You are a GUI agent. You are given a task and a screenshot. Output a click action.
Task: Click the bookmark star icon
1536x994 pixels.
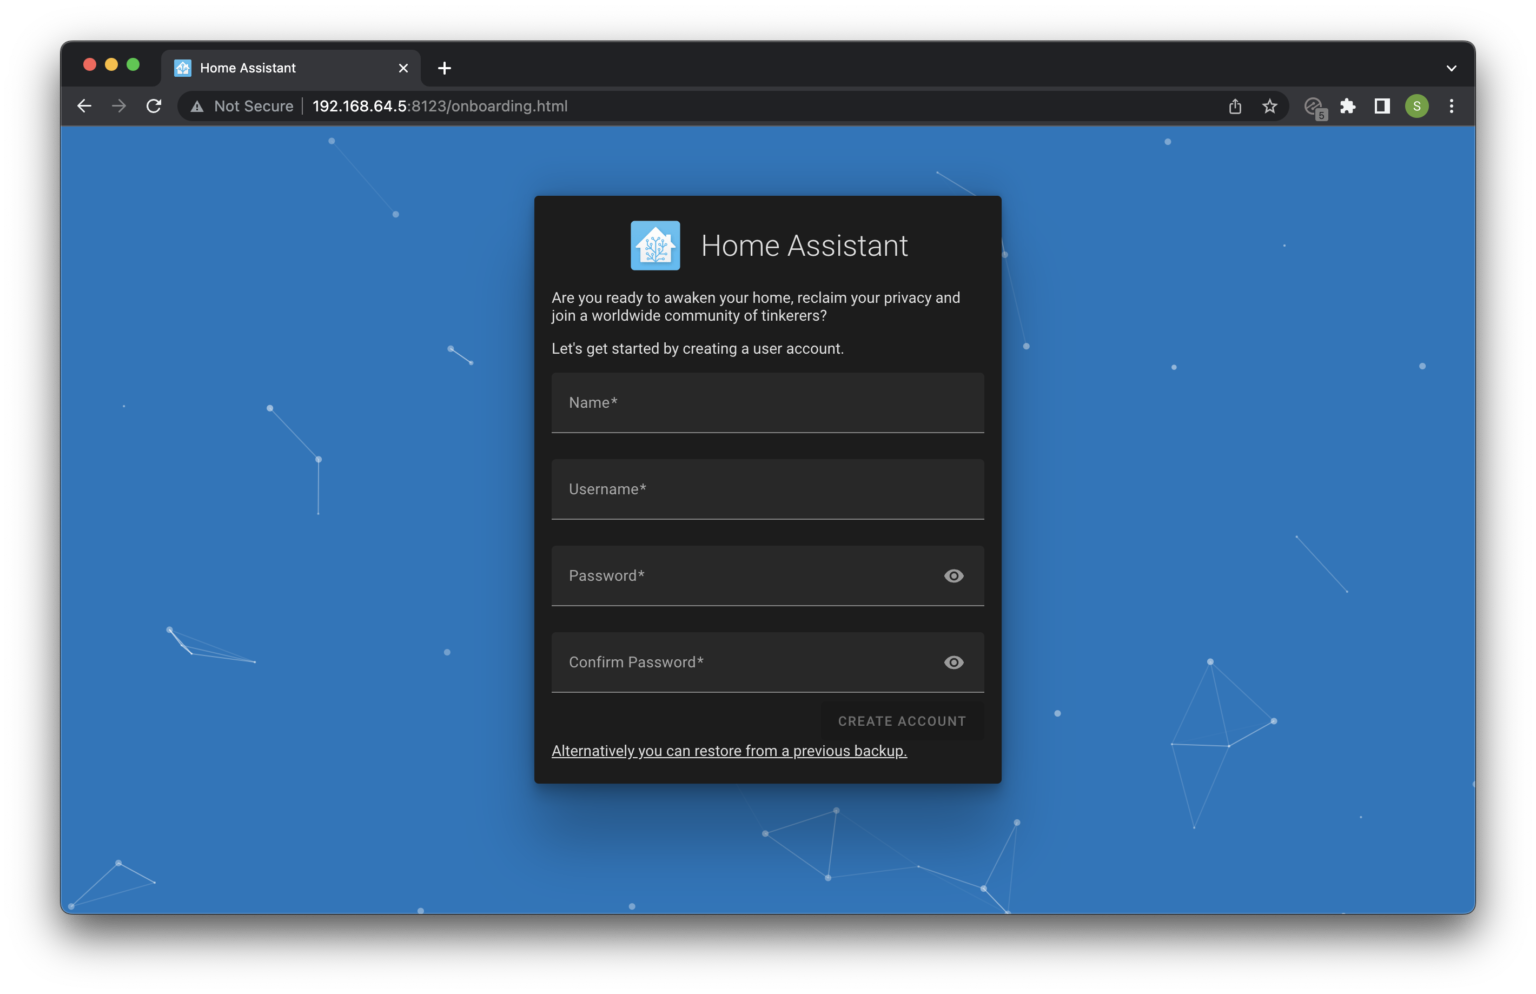tap(1269, 106)
